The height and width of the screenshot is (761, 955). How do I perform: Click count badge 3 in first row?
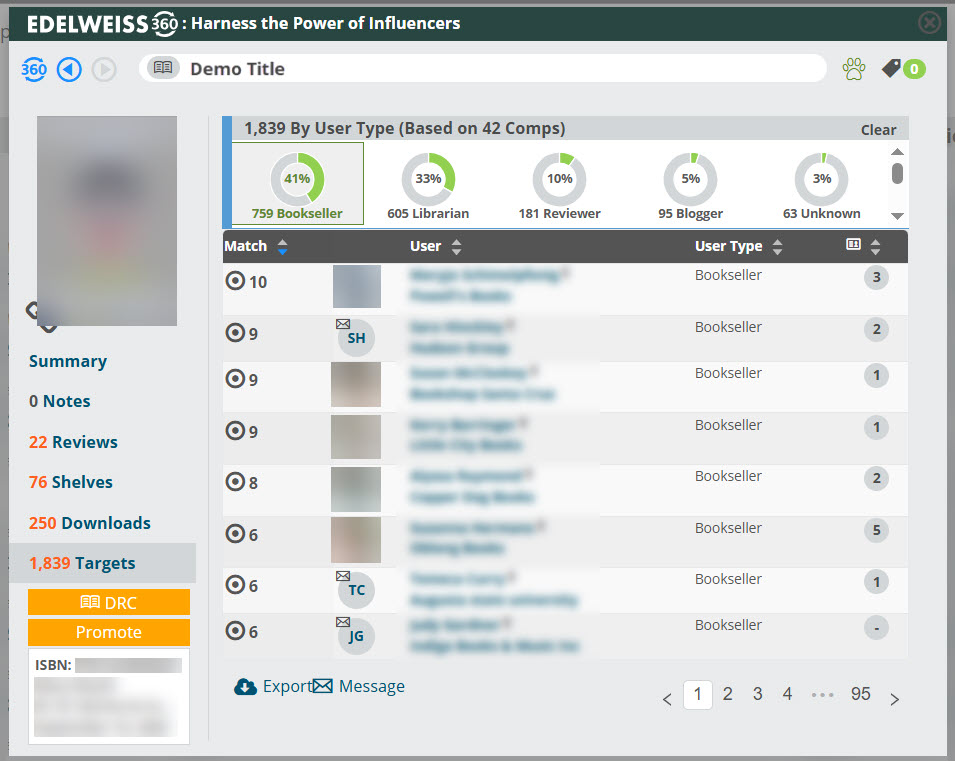click(876, 277)
